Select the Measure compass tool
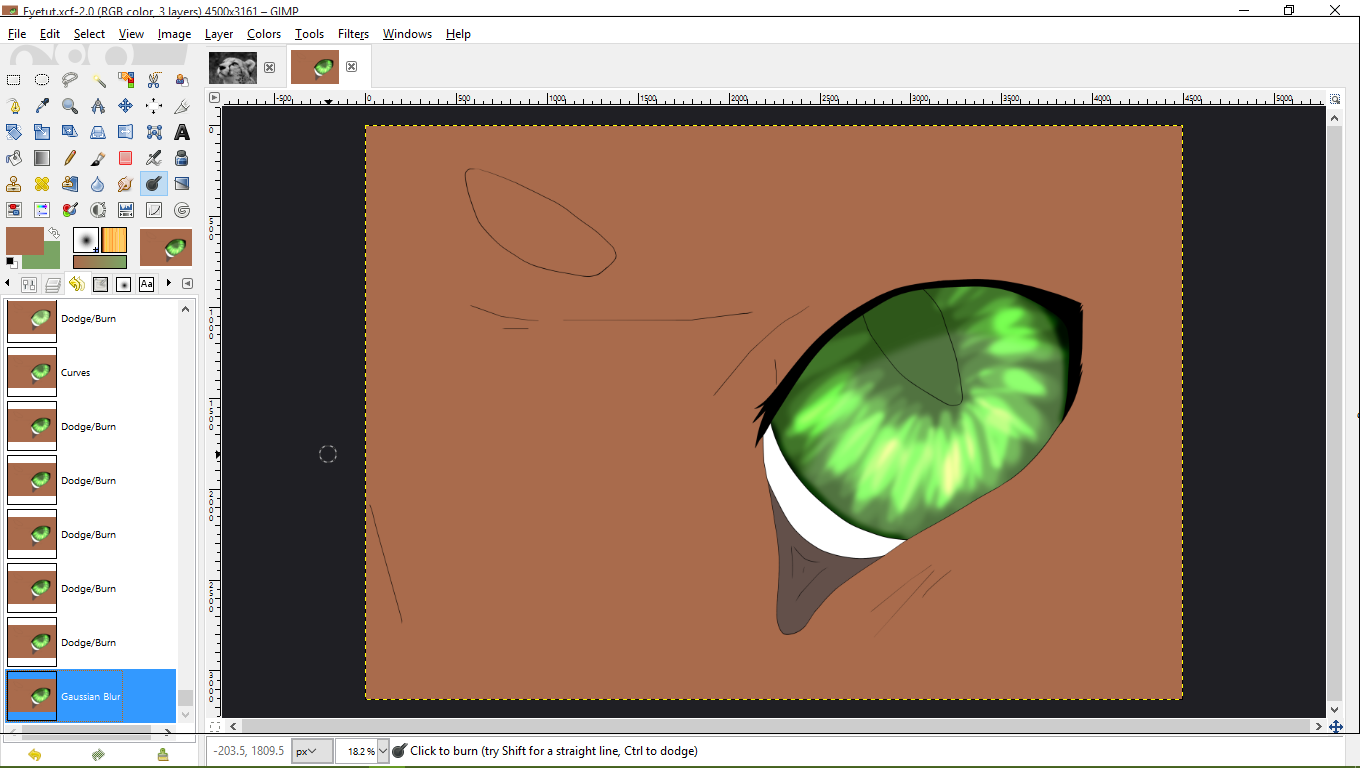Image resolution: width=1360 pixels, height=768 pixels. tap(98, 106)
